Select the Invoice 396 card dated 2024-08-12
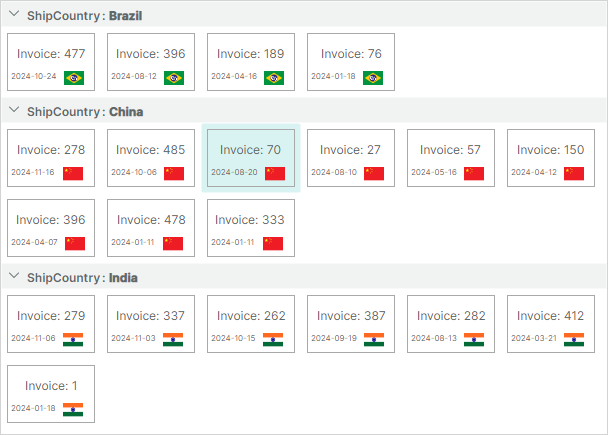 click(x=151, y=62)
